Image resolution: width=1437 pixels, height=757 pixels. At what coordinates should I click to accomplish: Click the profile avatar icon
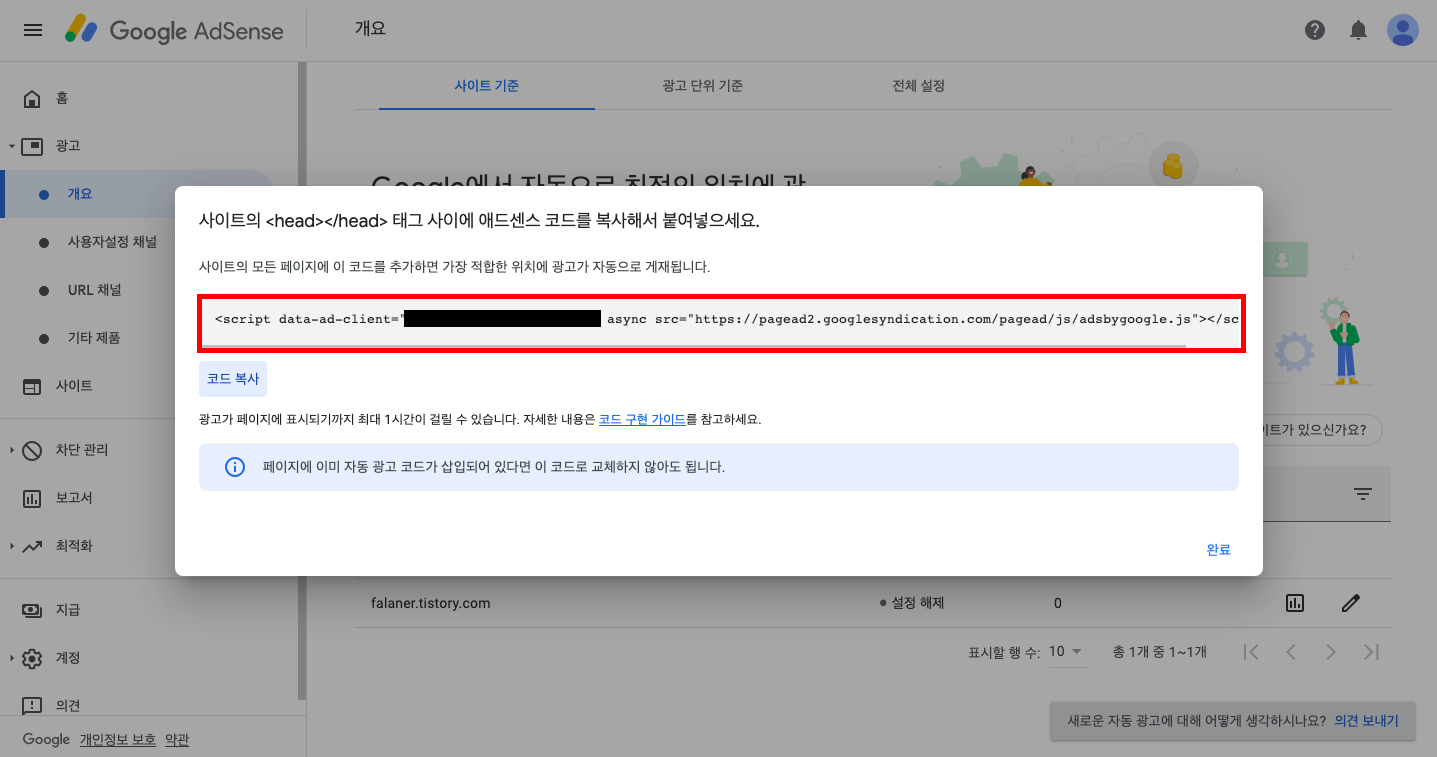(x=1402, y=30)
